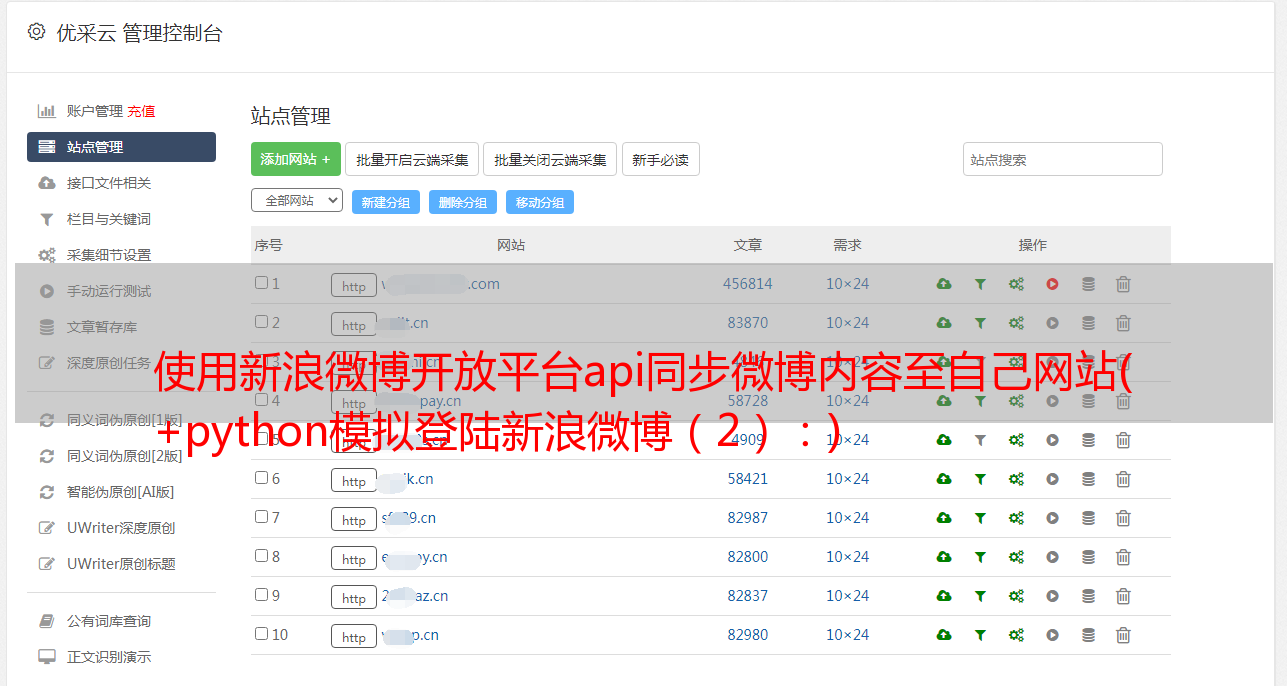Select the checkbox of row 6
This screenshot has width=1287, height=686.
[x=261, y=478]
